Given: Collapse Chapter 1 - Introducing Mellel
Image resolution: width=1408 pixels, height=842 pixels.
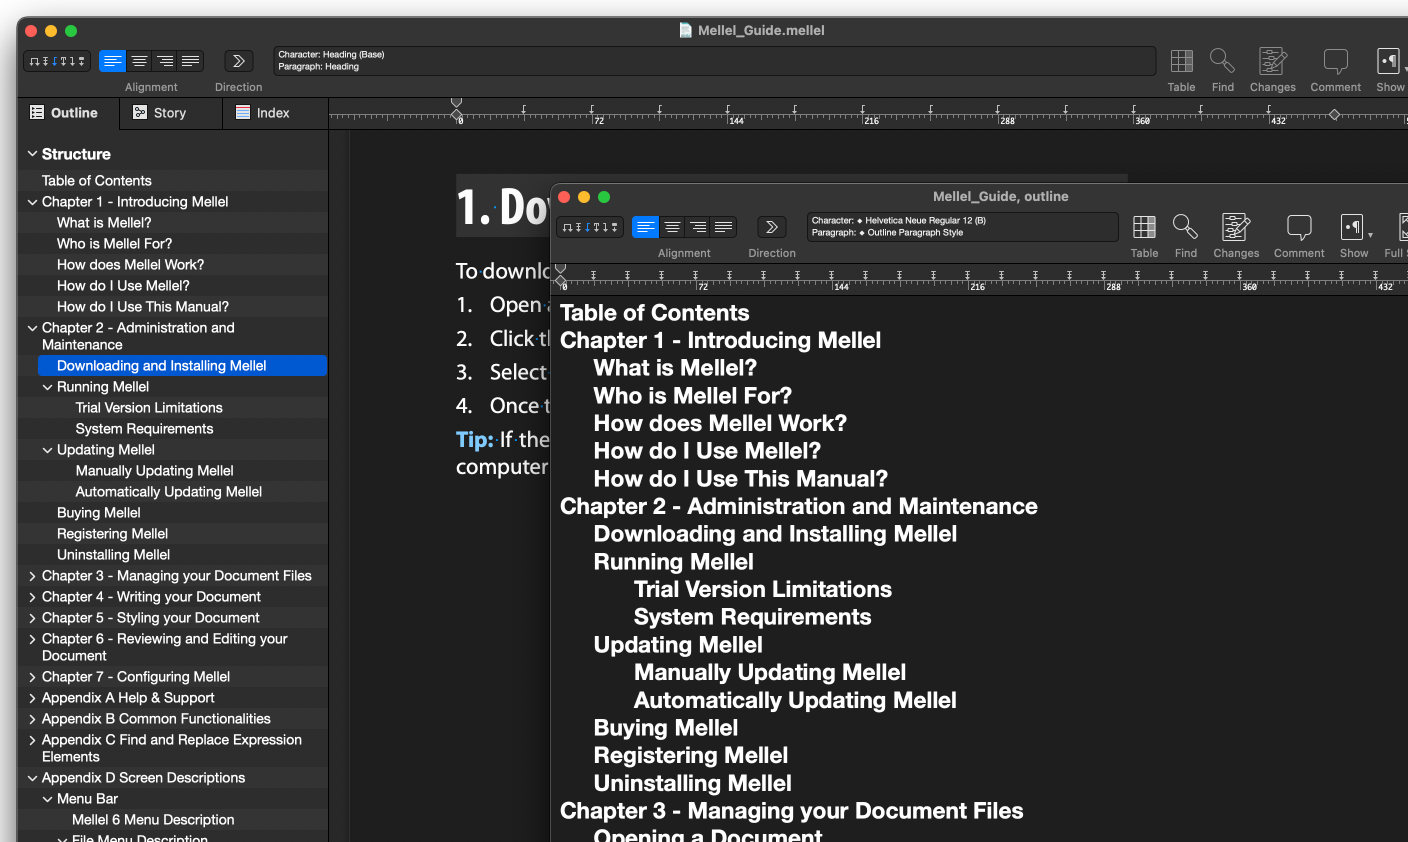Looking at the screenshot, I should point(32,202).
